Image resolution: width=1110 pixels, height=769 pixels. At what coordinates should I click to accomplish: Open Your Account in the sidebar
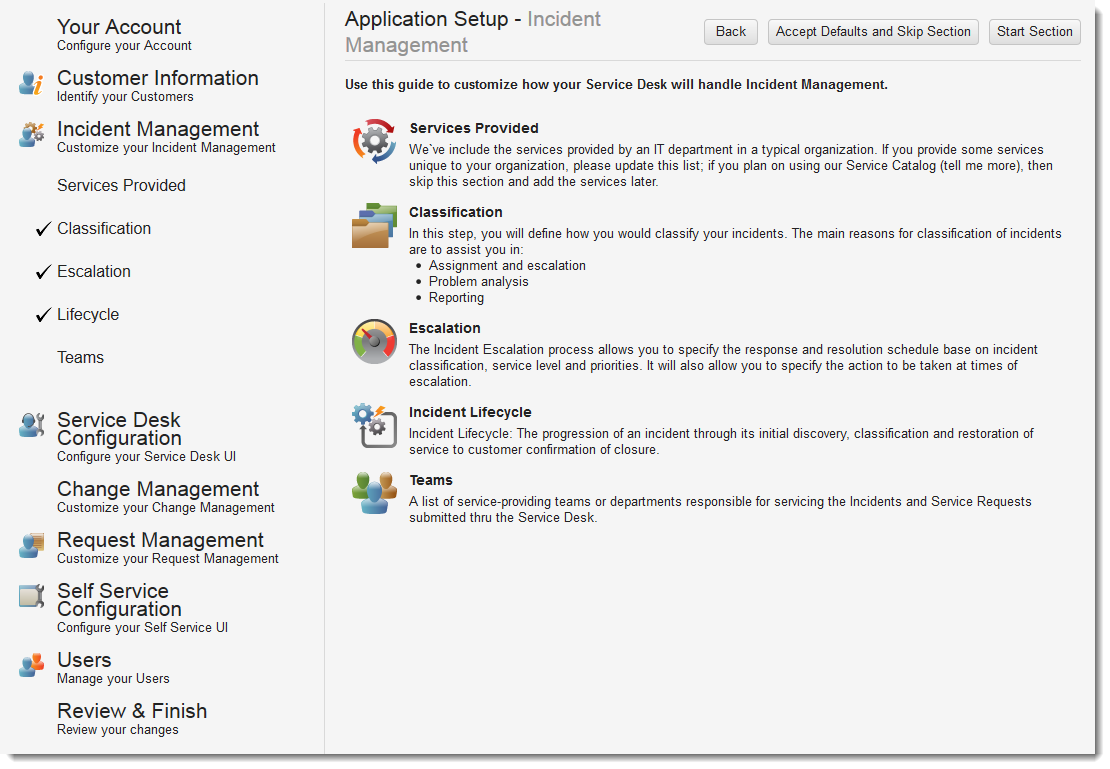pyautogui.click(x=119, y=27)
